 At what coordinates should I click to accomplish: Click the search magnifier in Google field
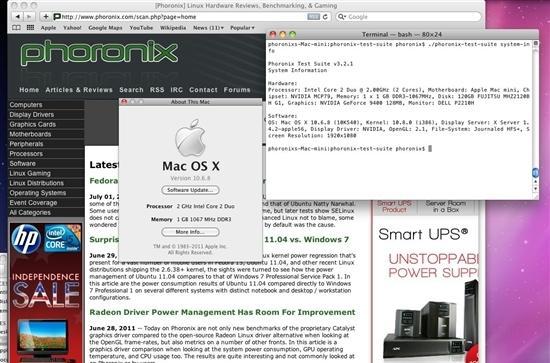(x=342, y=16)
